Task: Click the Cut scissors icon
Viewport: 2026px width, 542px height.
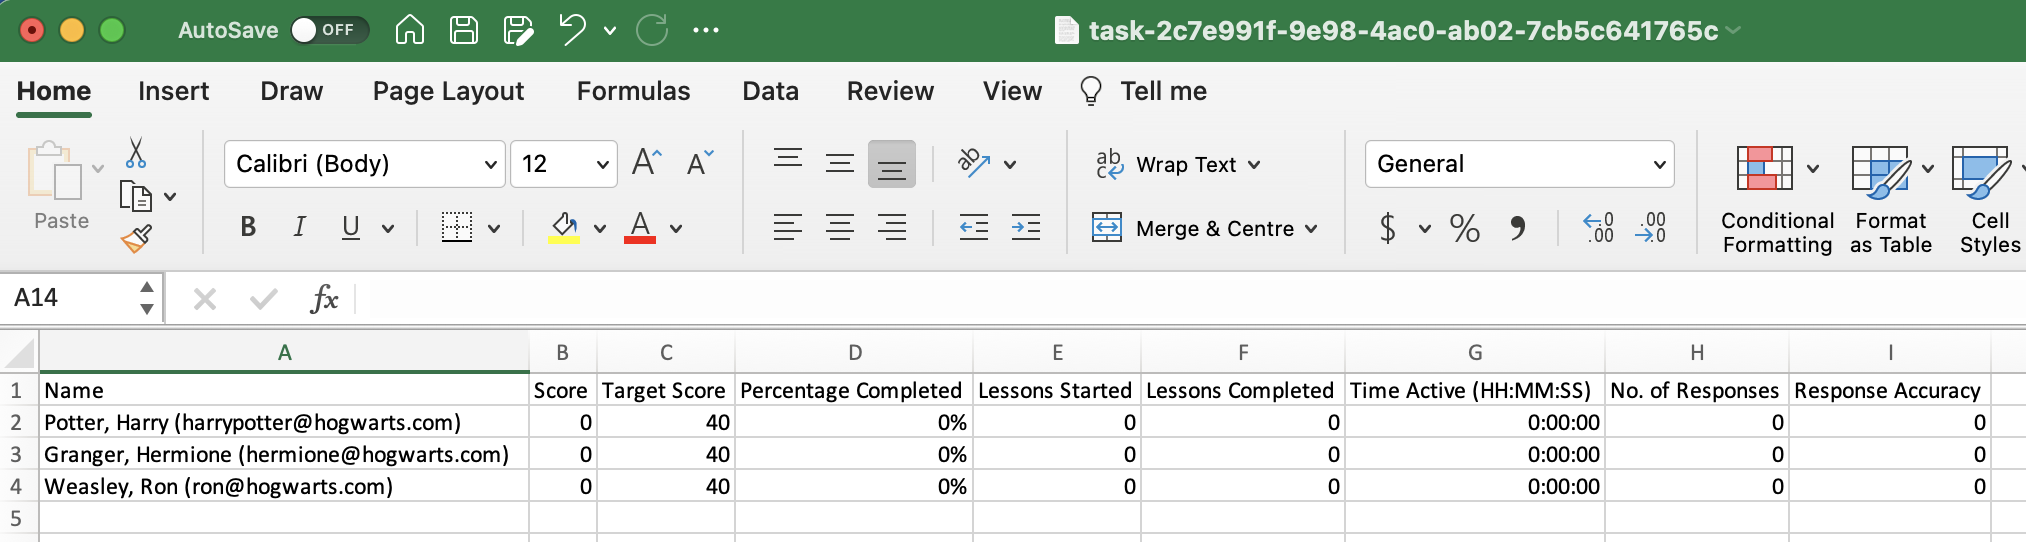Action: (x=136, y=153)
